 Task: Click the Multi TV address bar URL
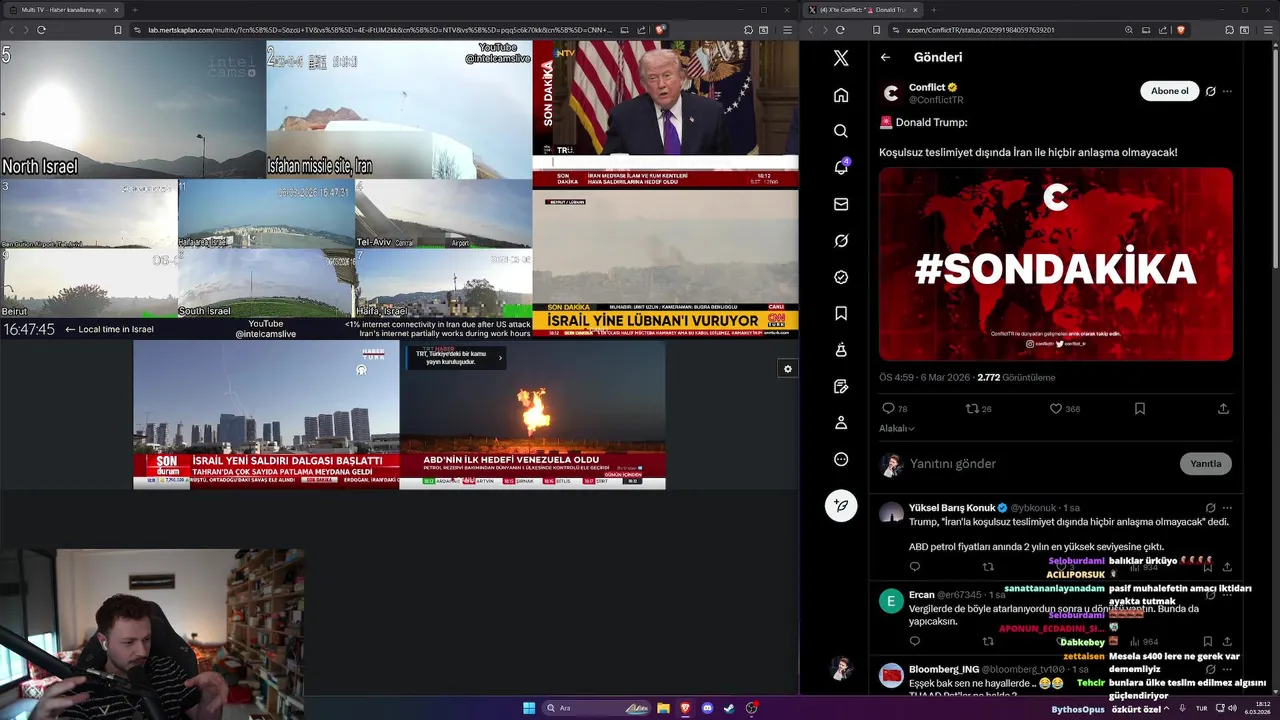380,30
